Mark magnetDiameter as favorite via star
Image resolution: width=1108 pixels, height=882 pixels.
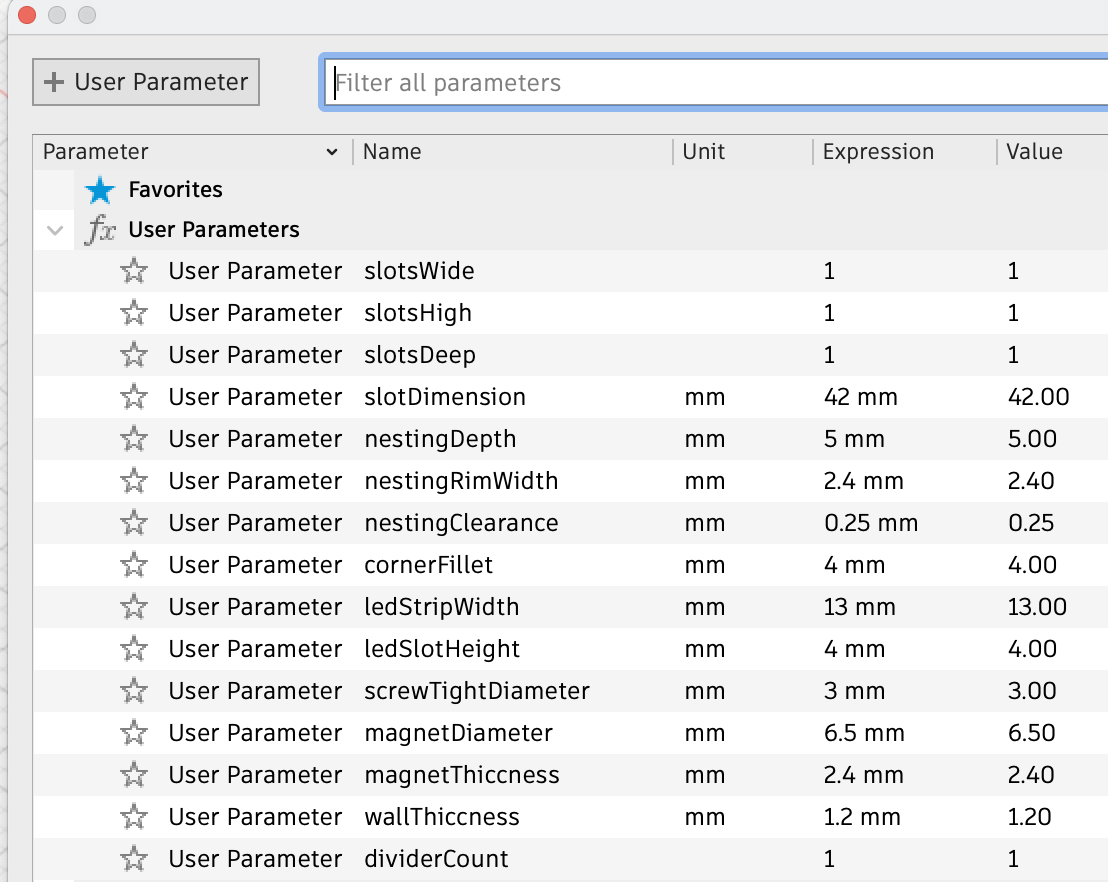point(134,733)
